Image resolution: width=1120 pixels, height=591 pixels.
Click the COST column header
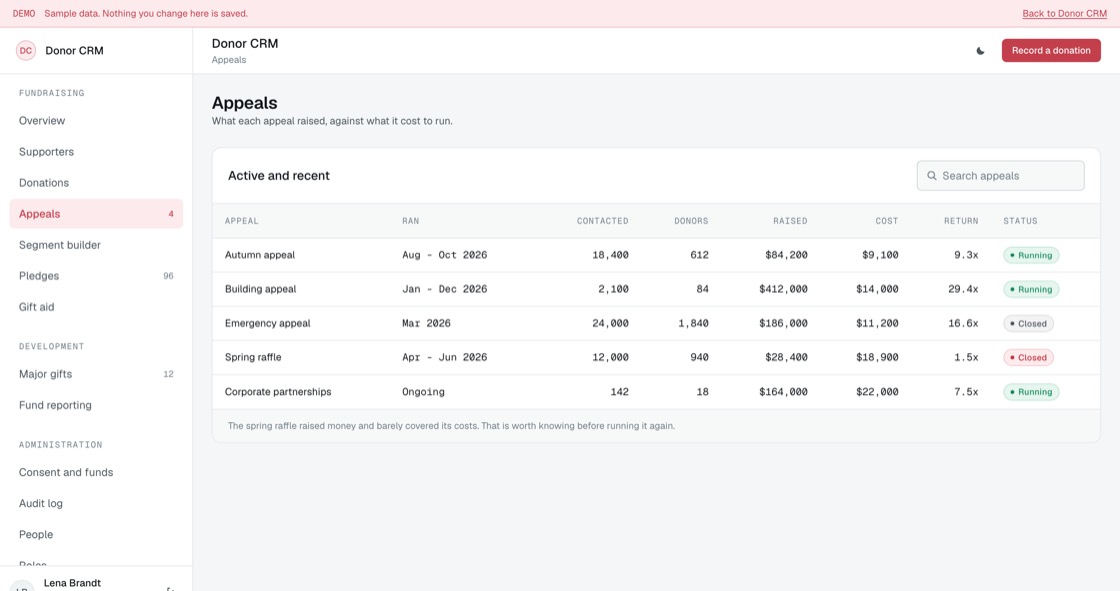click(887, 221)
